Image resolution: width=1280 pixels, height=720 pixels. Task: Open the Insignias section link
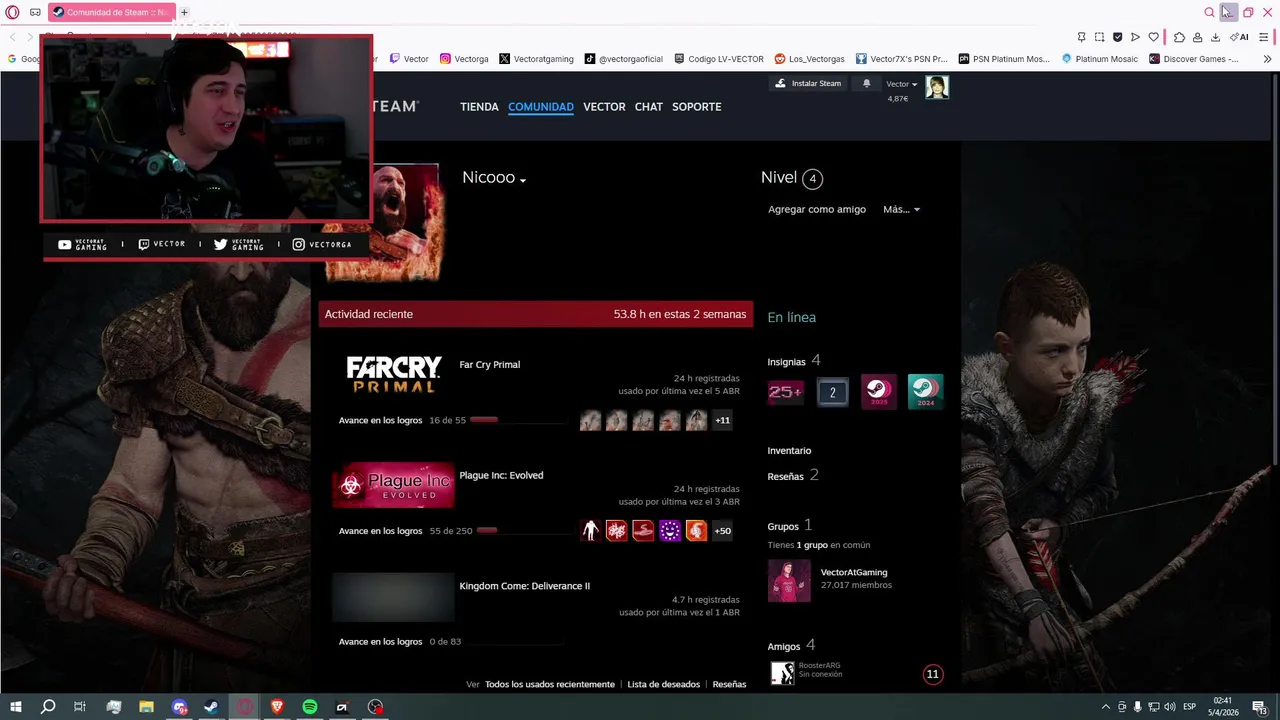tap(786, 362)
